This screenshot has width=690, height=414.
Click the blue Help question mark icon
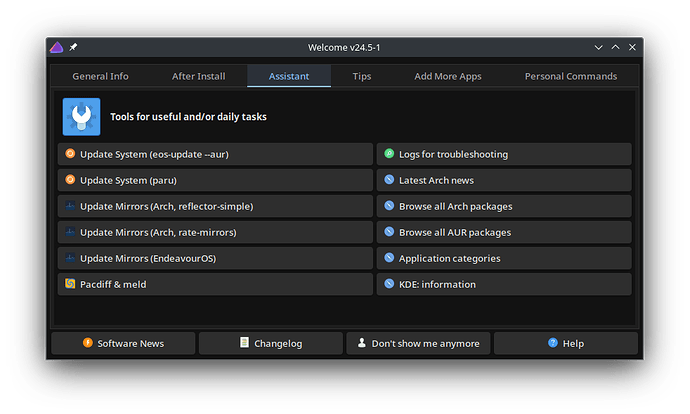click(552, 343)
